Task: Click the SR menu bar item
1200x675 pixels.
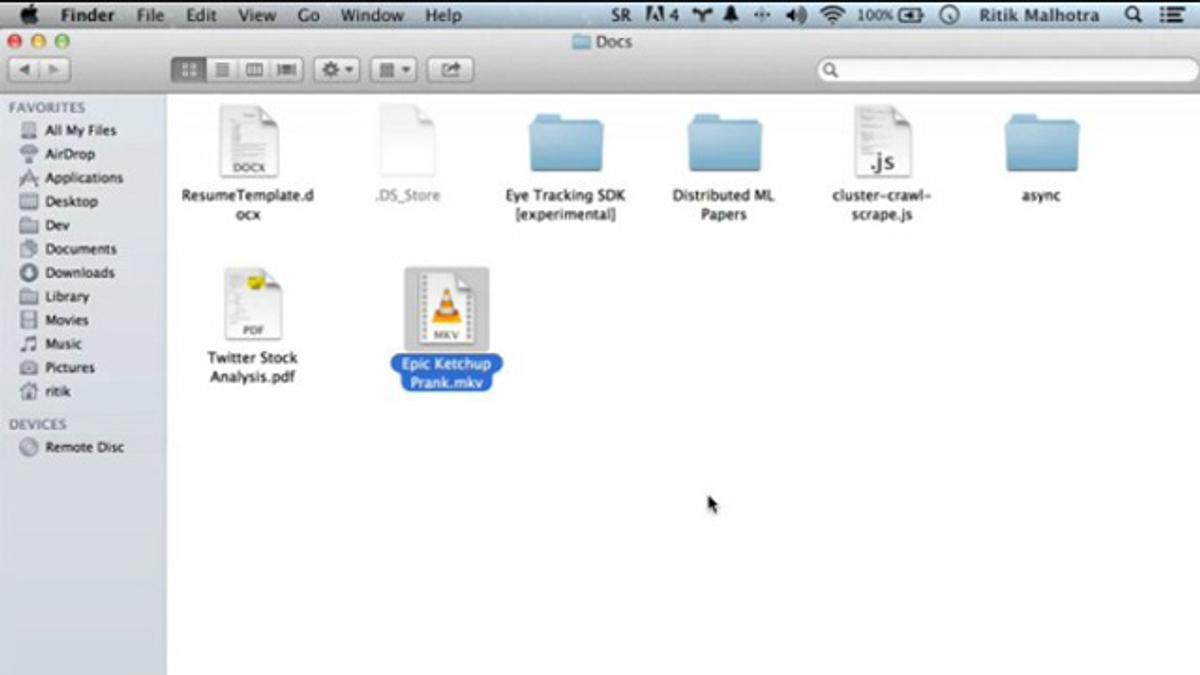Action: coord(621,15)
